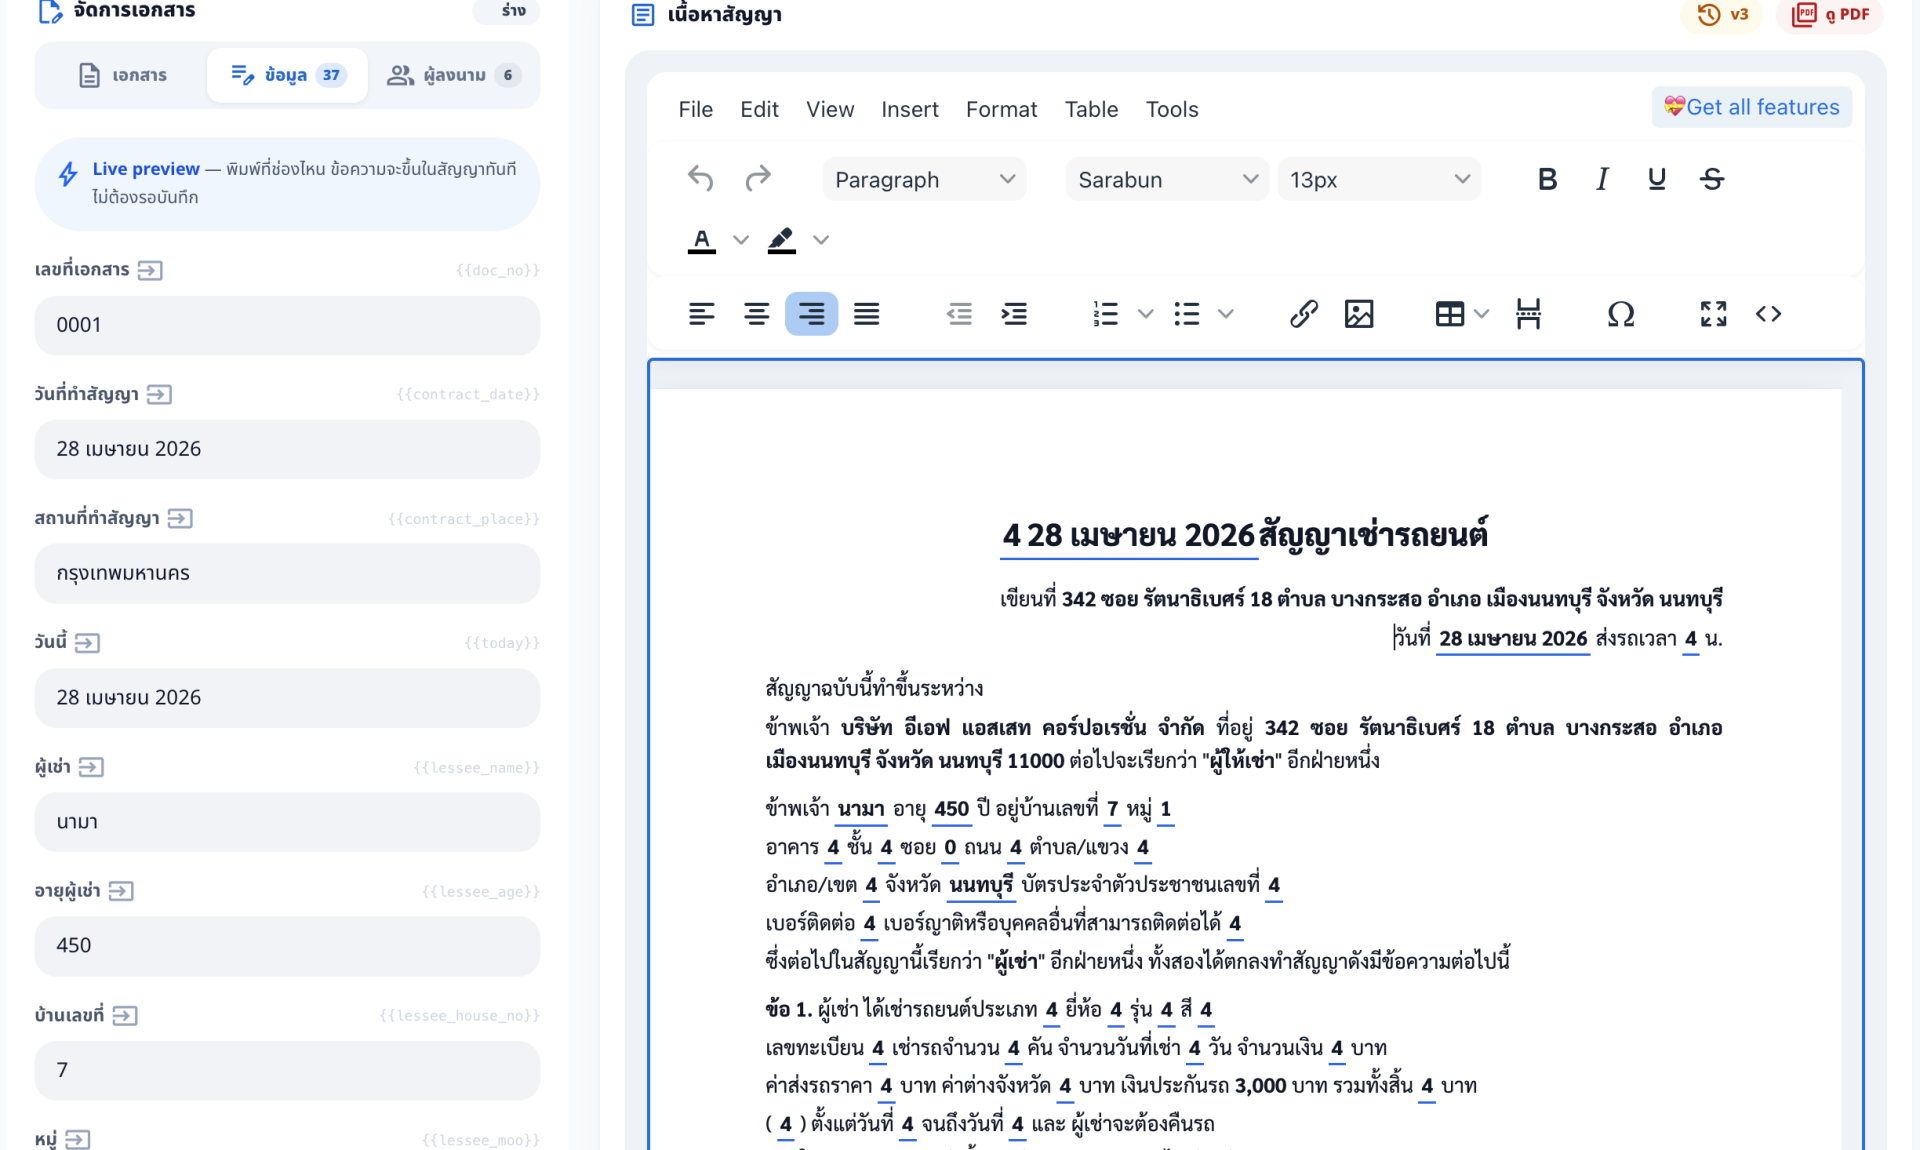Toggle italic formatting
The width and height of the screenshot is (1920, 1150).
pyautogui.click(x=1602, y=179)
